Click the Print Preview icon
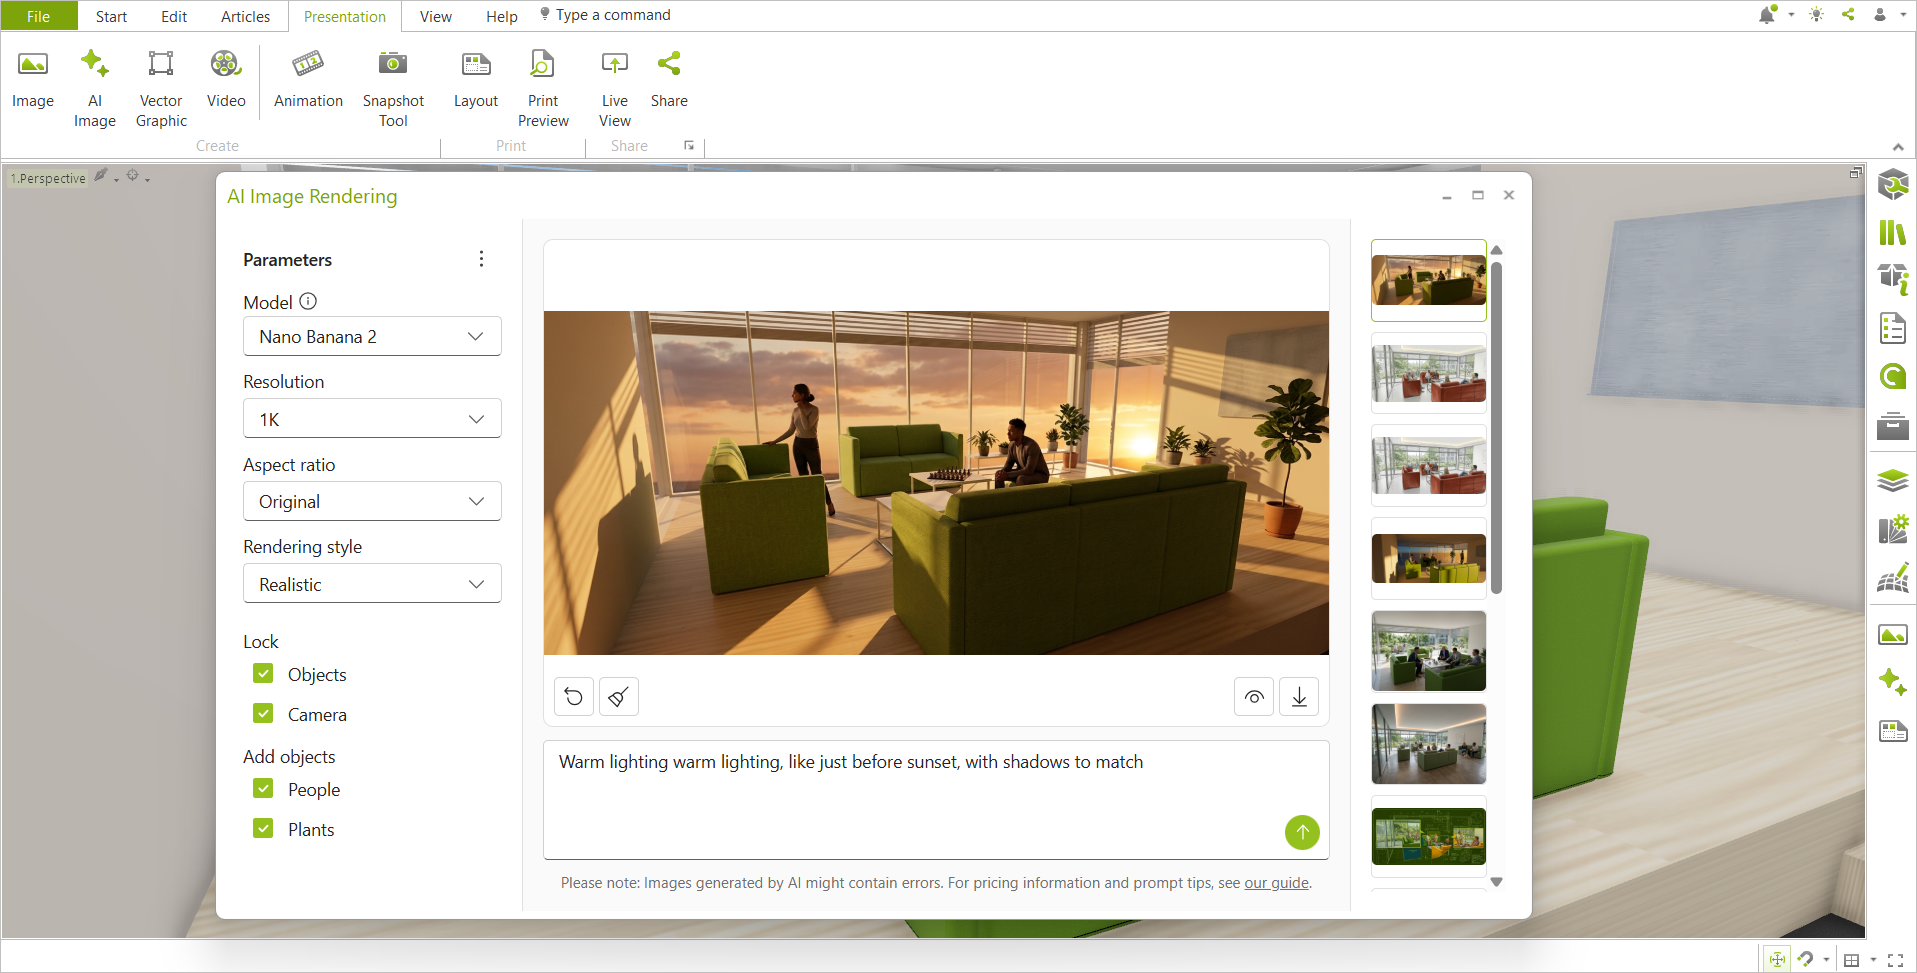Image resolution: width=1917 pixels, height=973 pixels. (543, 89)
